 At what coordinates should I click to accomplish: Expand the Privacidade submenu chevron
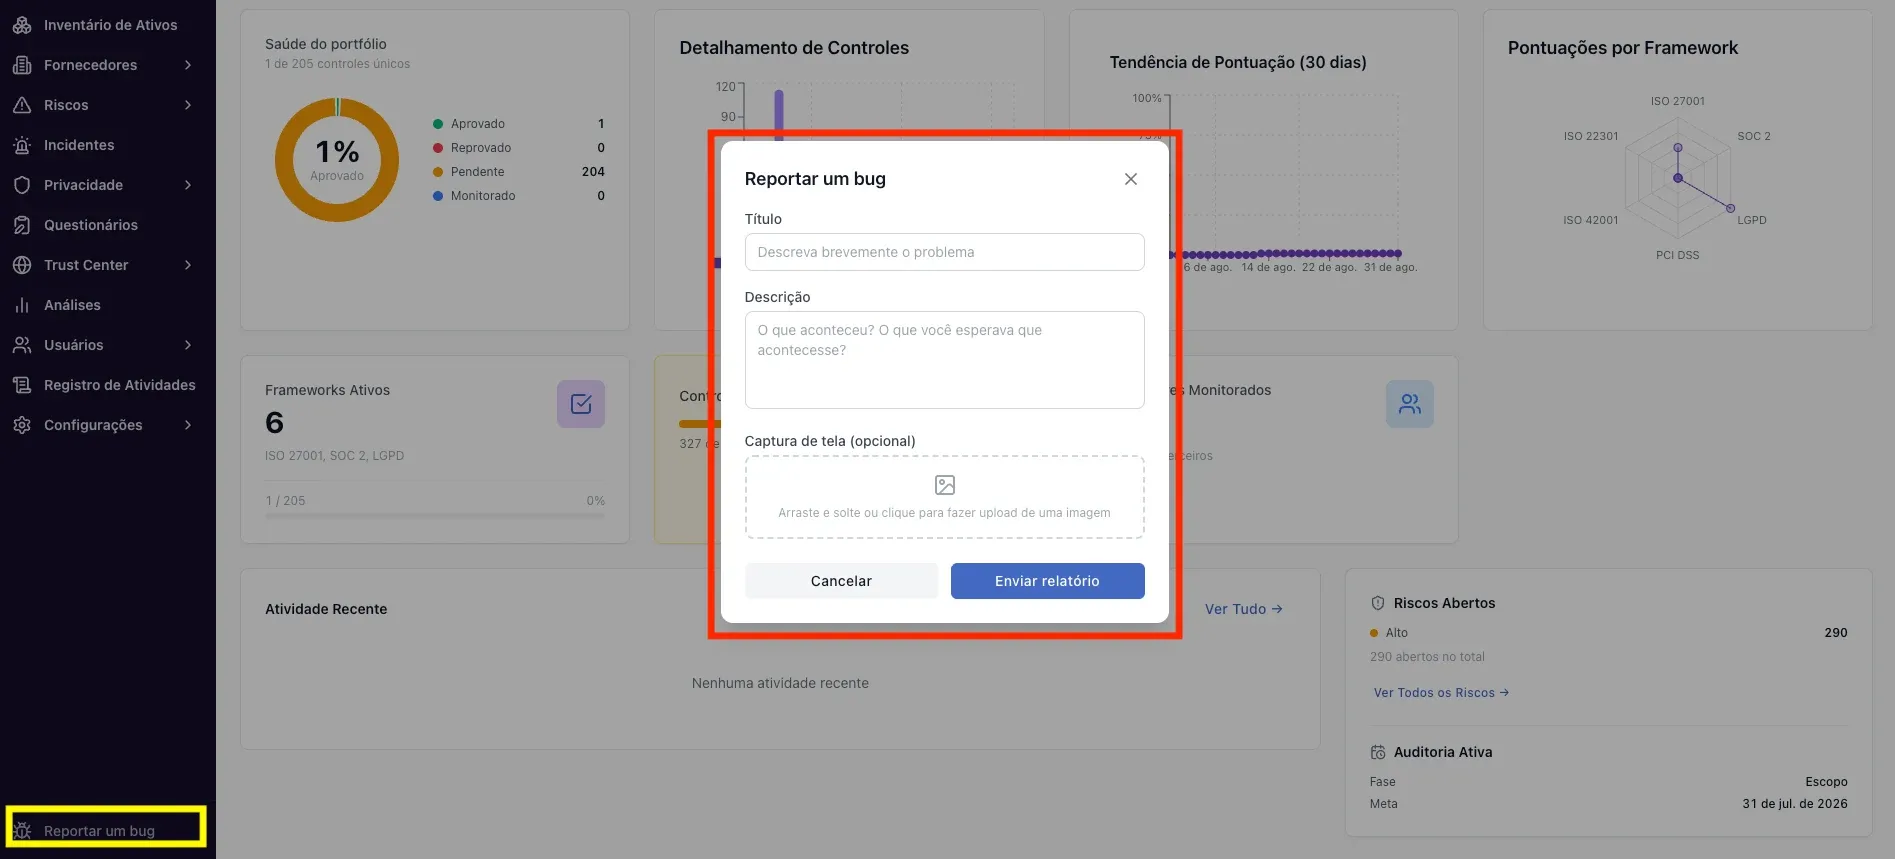tap(188, 185)
